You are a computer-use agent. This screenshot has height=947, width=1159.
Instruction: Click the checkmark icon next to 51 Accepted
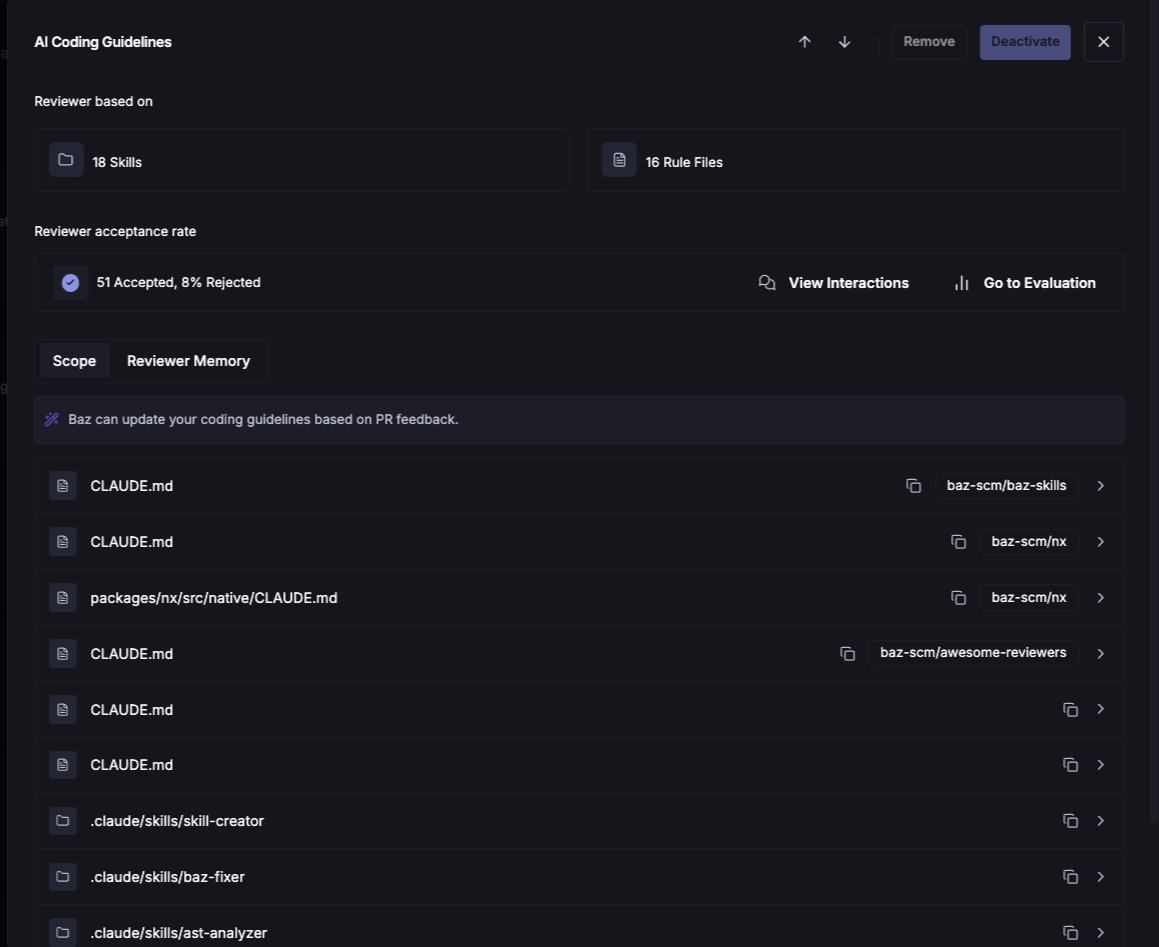pyautogui.click(x=70, y=282)
